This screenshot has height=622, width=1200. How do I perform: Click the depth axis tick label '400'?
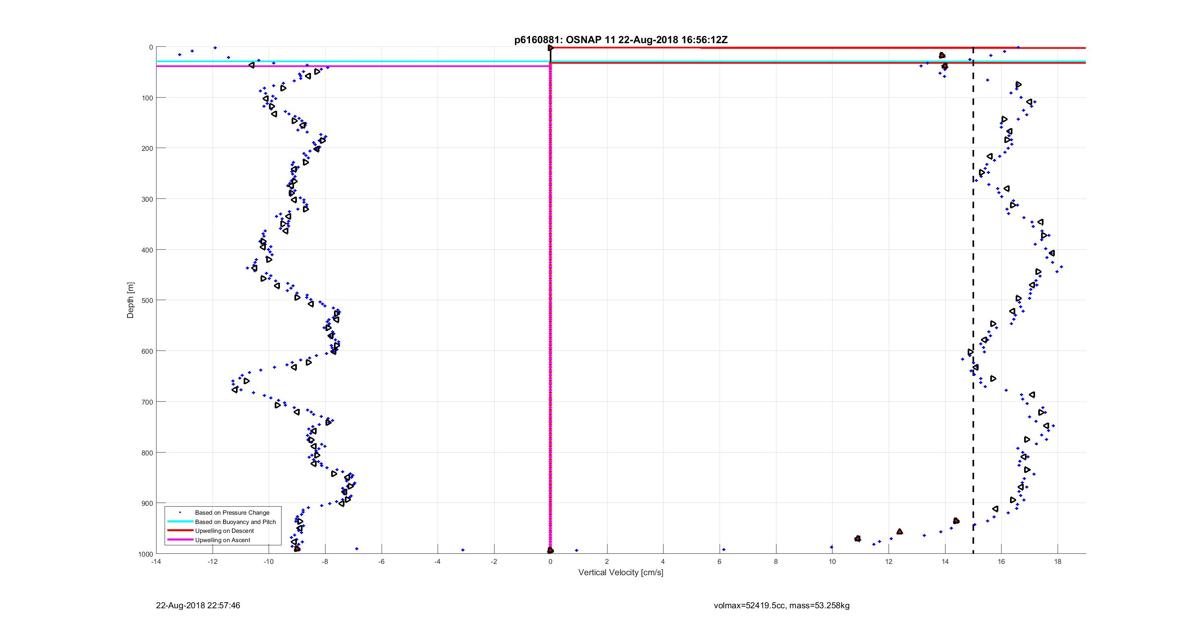coord(146,250)
